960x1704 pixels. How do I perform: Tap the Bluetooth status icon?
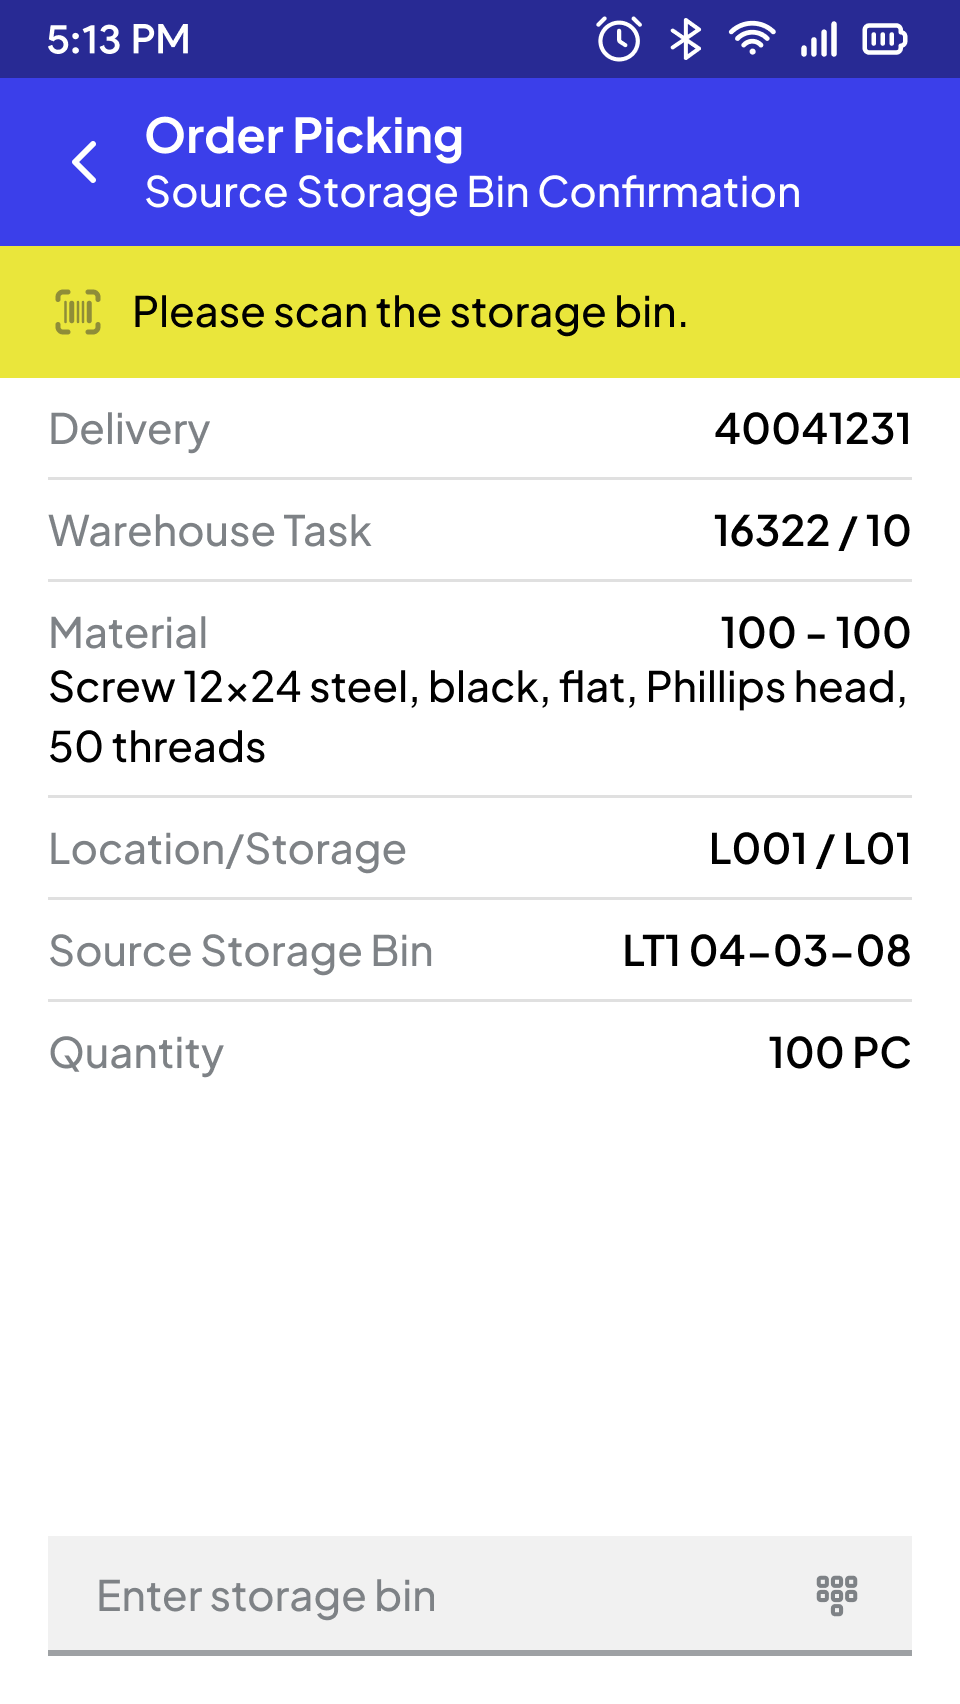685,40
